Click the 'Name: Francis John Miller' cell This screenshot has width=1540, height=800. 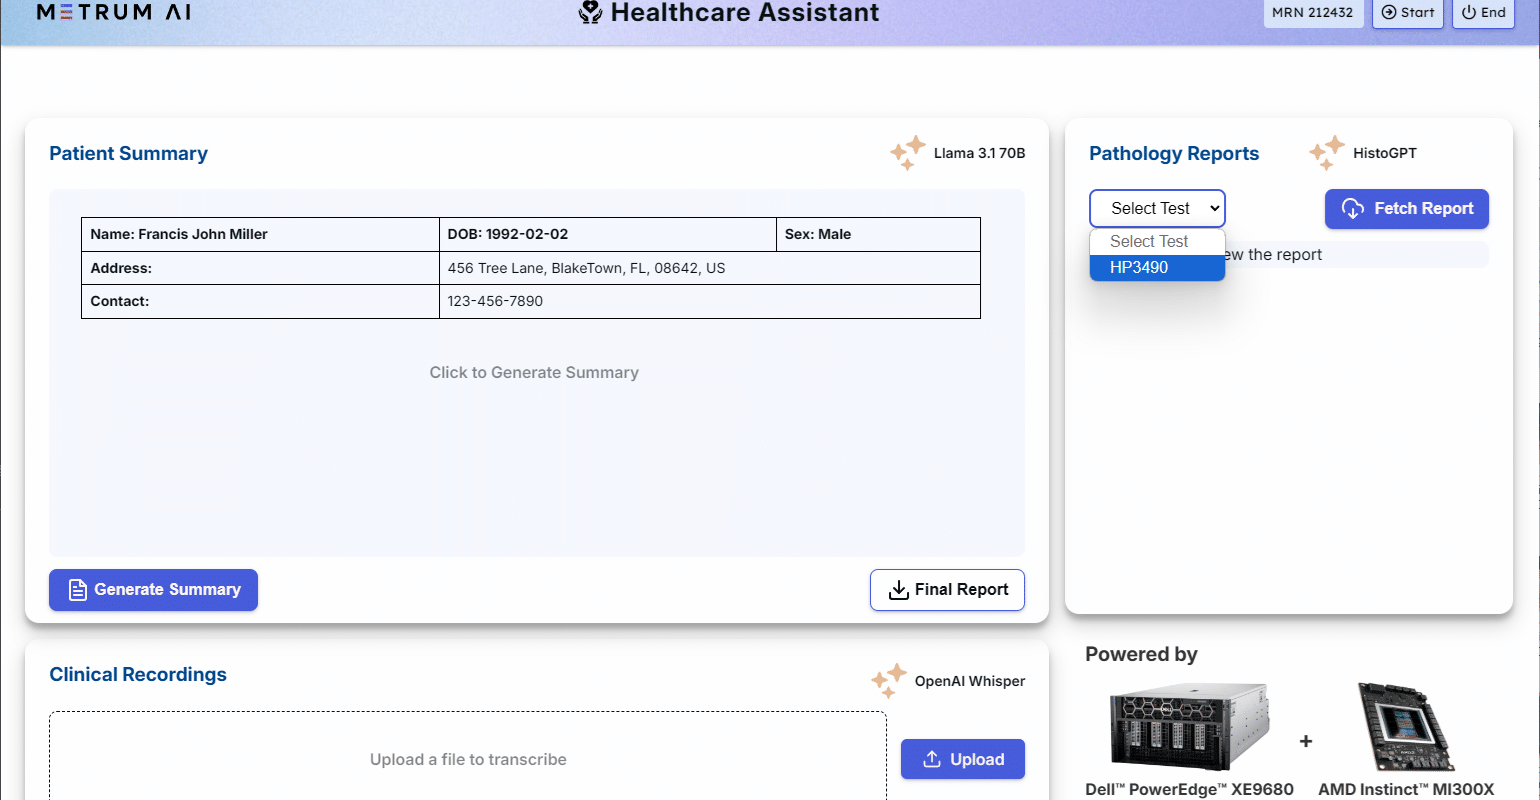click(x=260, y=234)
